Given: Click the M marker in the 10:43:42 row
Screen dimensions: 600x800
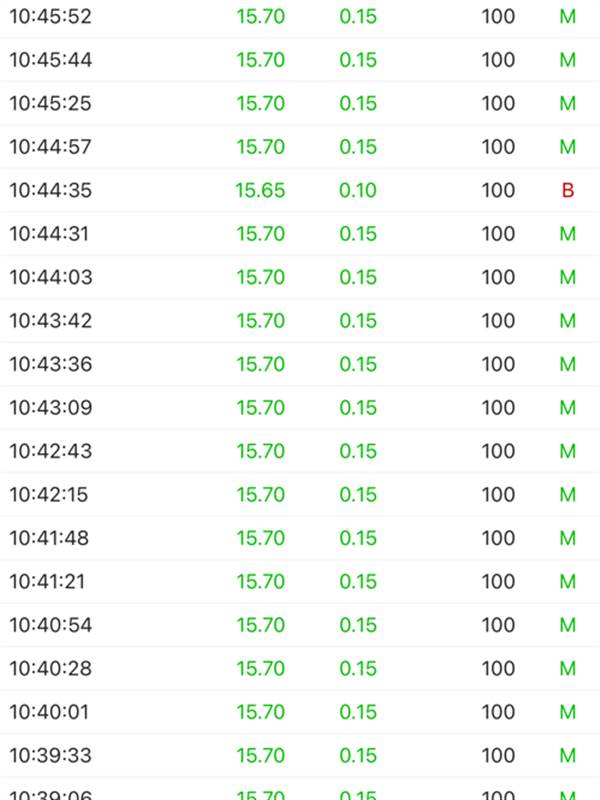Looking at the screenshot, I should [x=568, y=321].
